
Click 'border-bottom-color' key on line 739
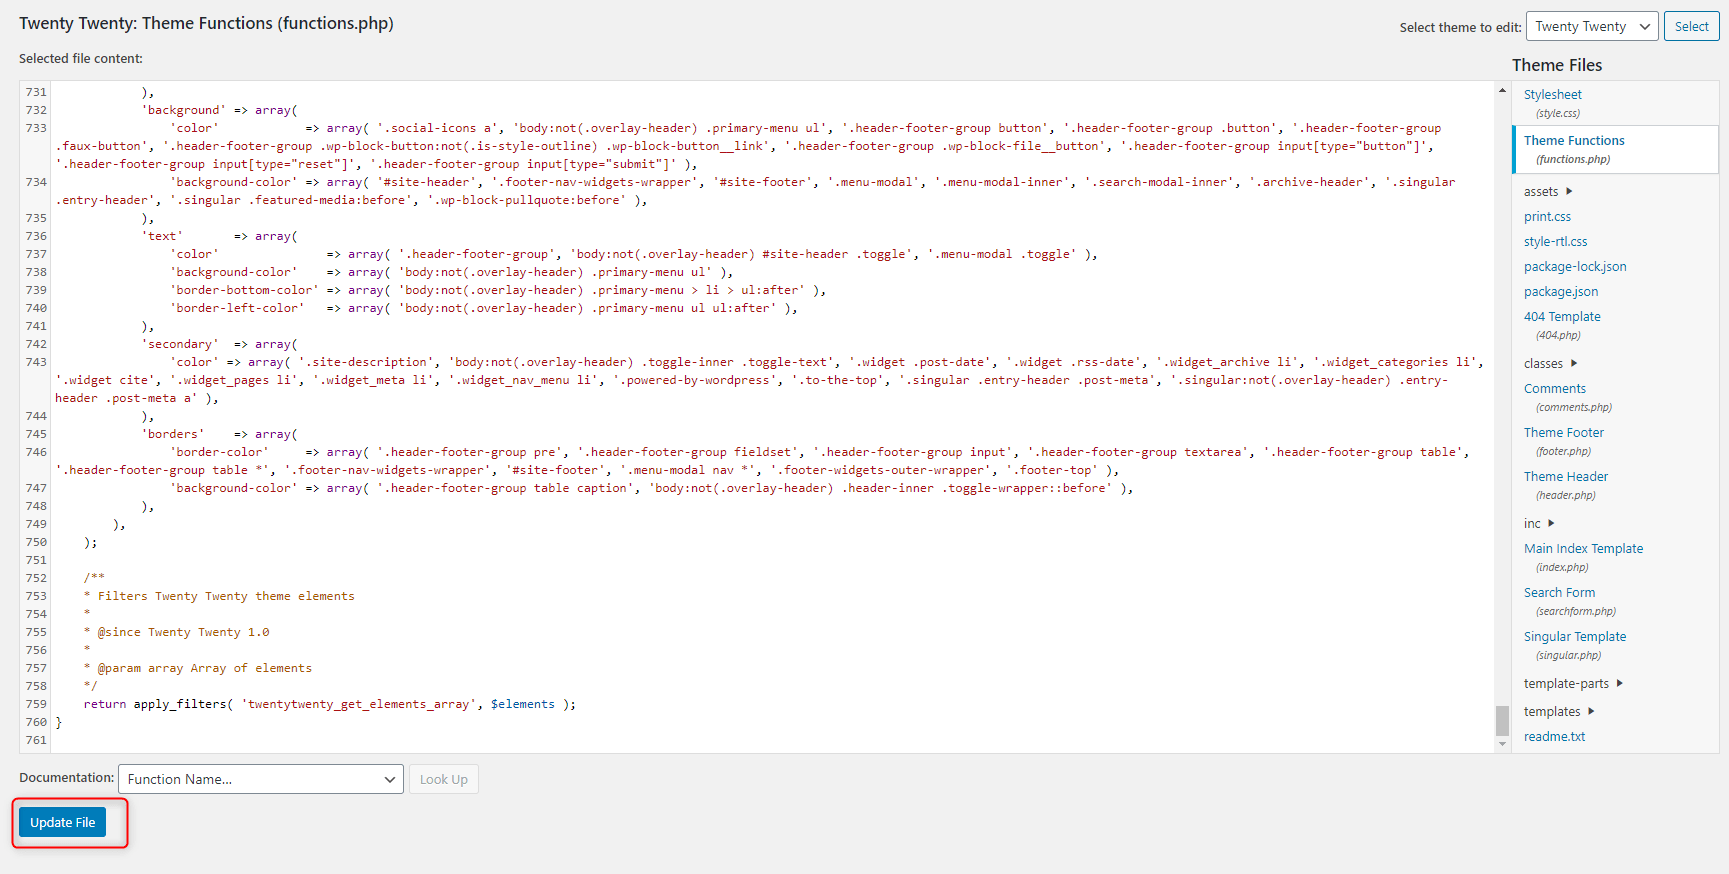click(x=244, y=290)
